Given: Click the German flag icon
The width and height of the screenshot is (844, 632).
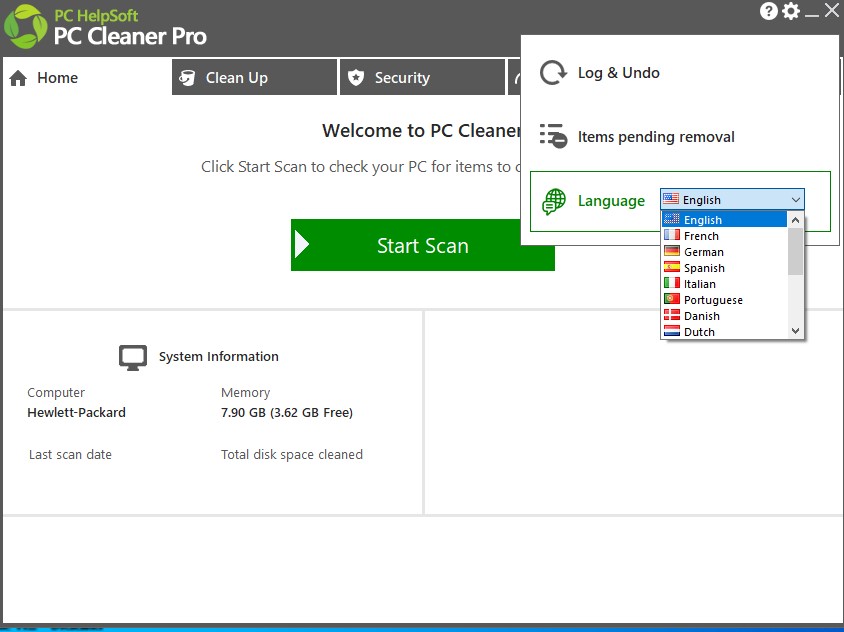Looking at the screenshot, I should pyautogui.click(x=672, y=251).
